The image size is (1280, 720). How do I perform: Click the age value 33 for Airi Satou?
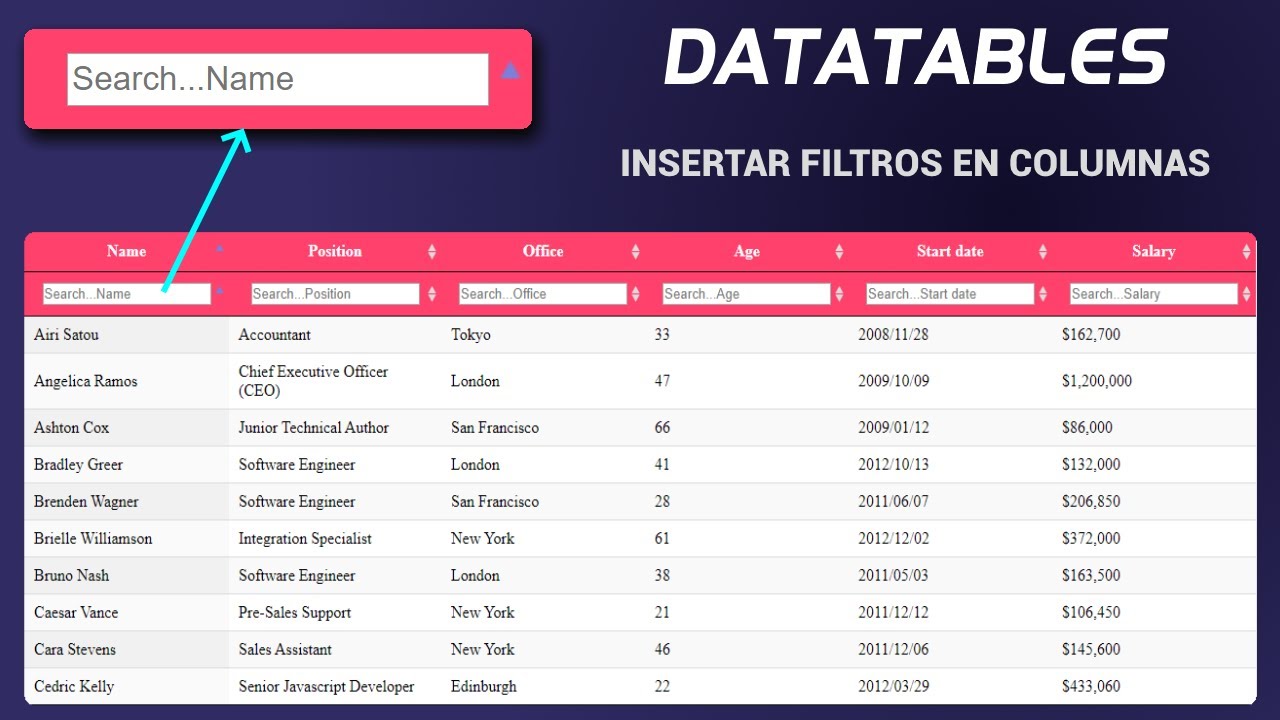[662, 335]
